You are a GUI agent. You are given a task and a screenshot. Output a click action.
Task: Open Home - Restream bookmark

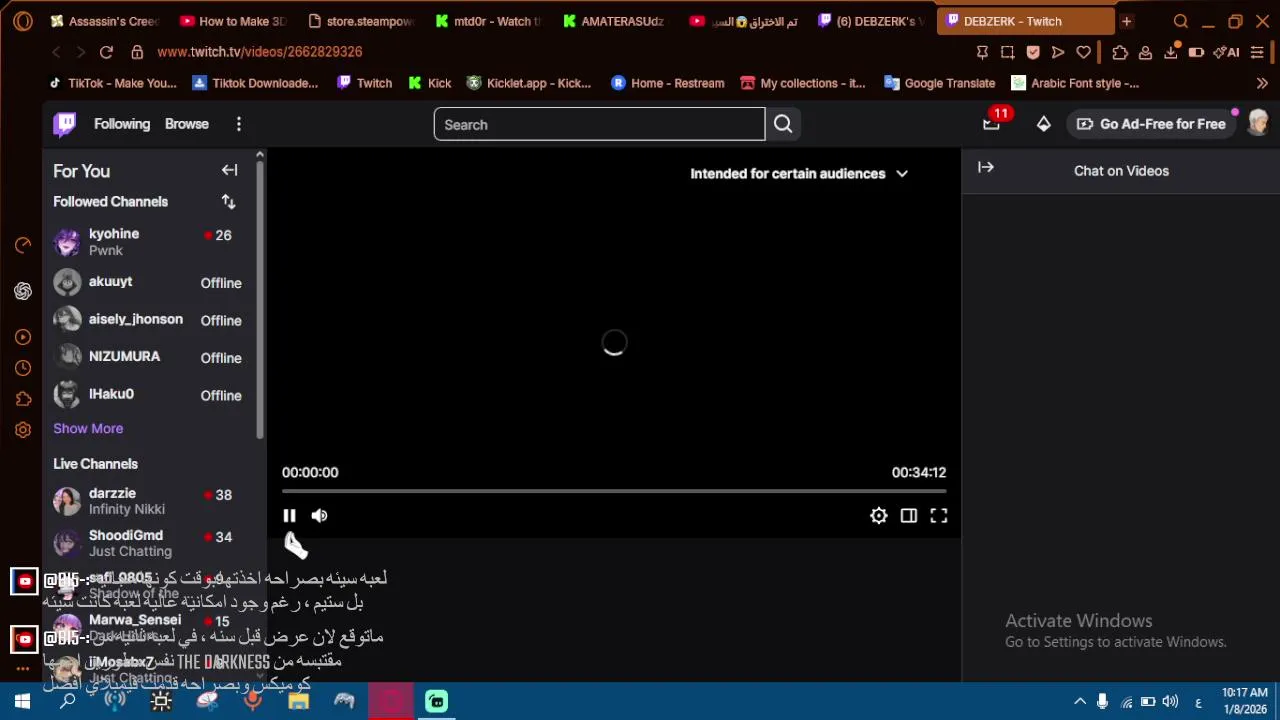[667, 84]
